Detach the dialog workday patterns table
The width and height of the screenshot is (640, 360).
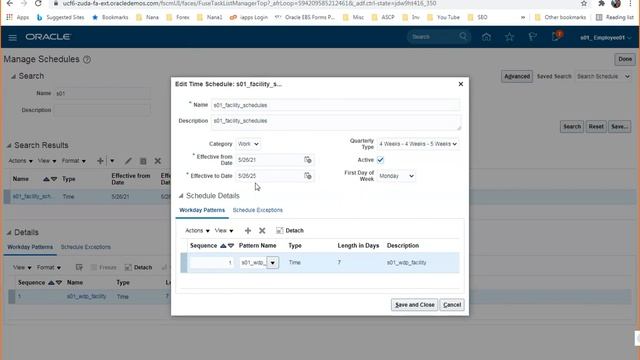[290, 231]
